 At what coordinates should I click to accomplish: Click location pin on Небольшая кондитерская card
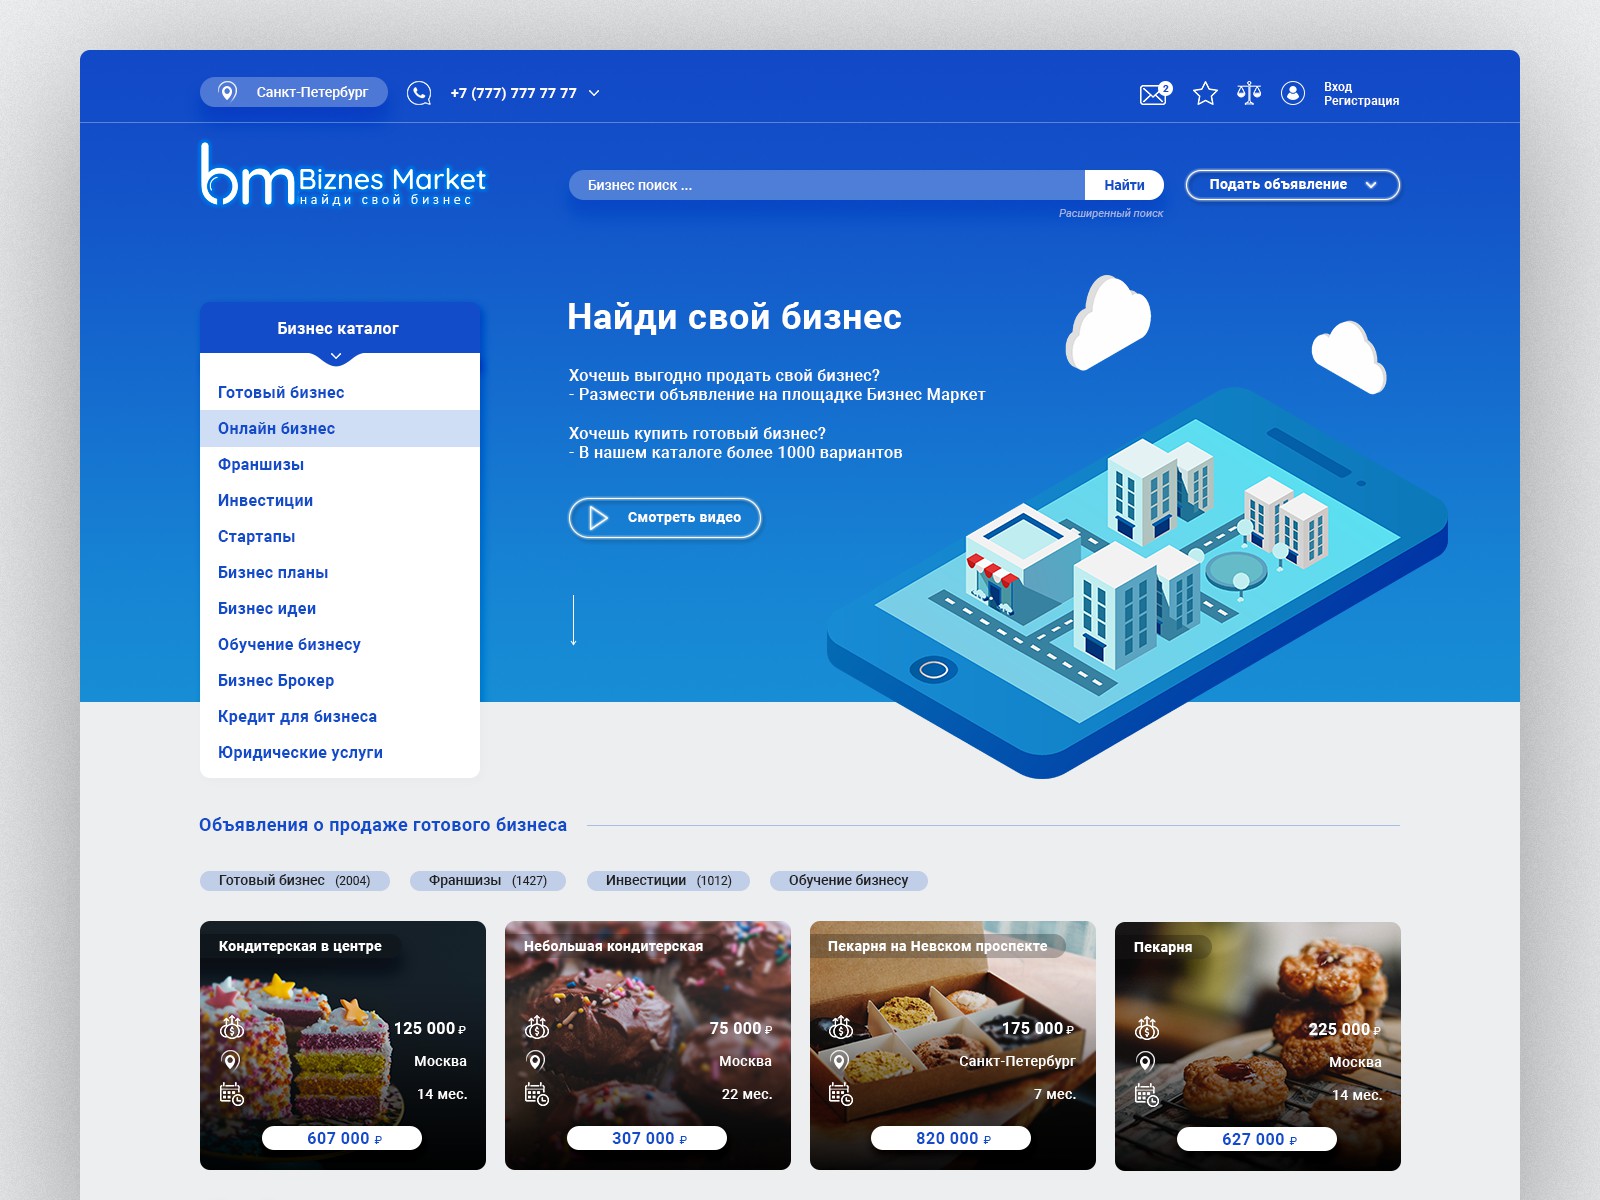coord(536,1061)
